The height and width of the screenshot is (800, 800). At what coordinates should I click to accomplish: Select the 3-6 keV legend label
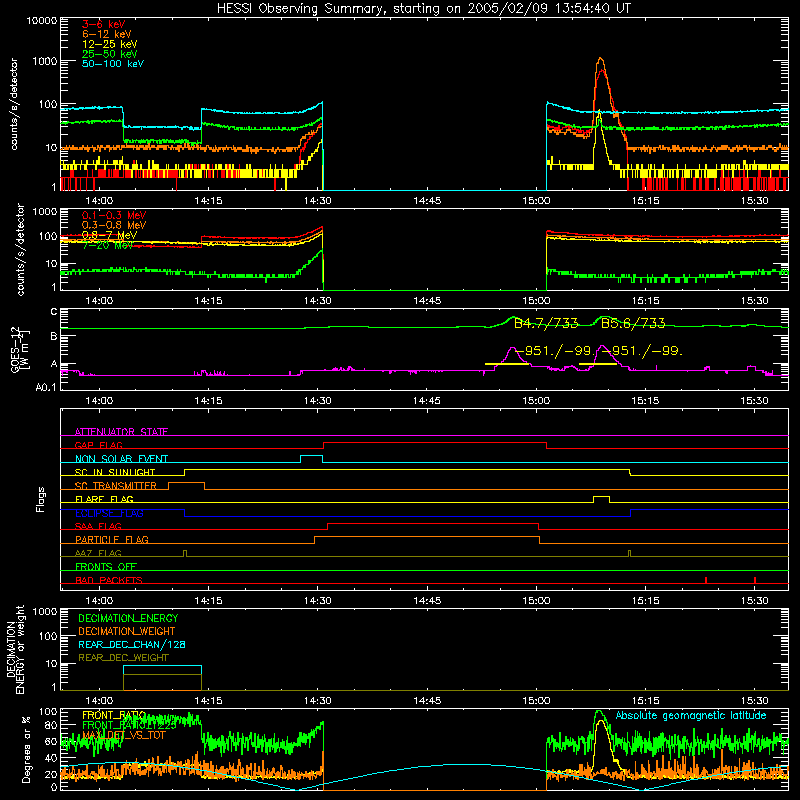point(104,24)
